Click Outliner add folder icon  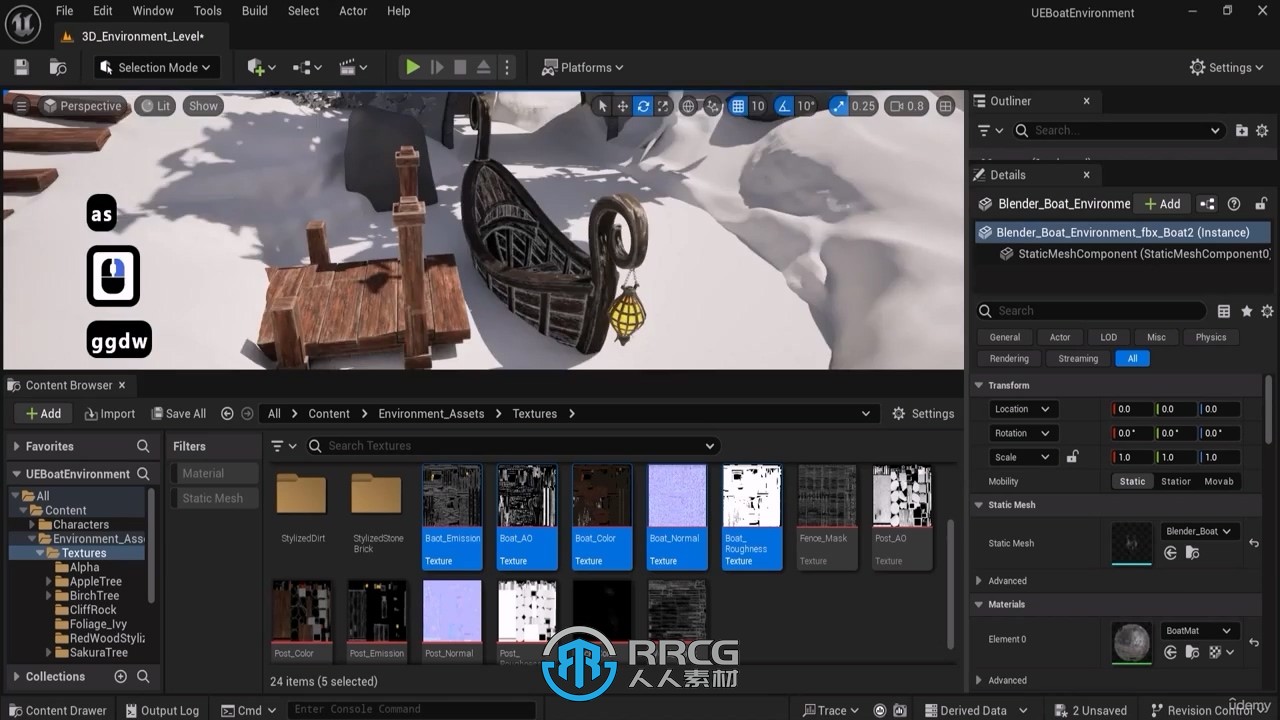click(x=1242, y=130)
